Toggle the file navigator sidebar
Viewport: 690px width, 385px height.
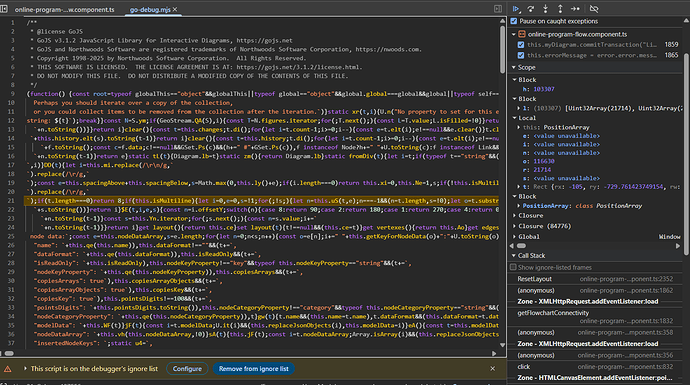(4, 9)
